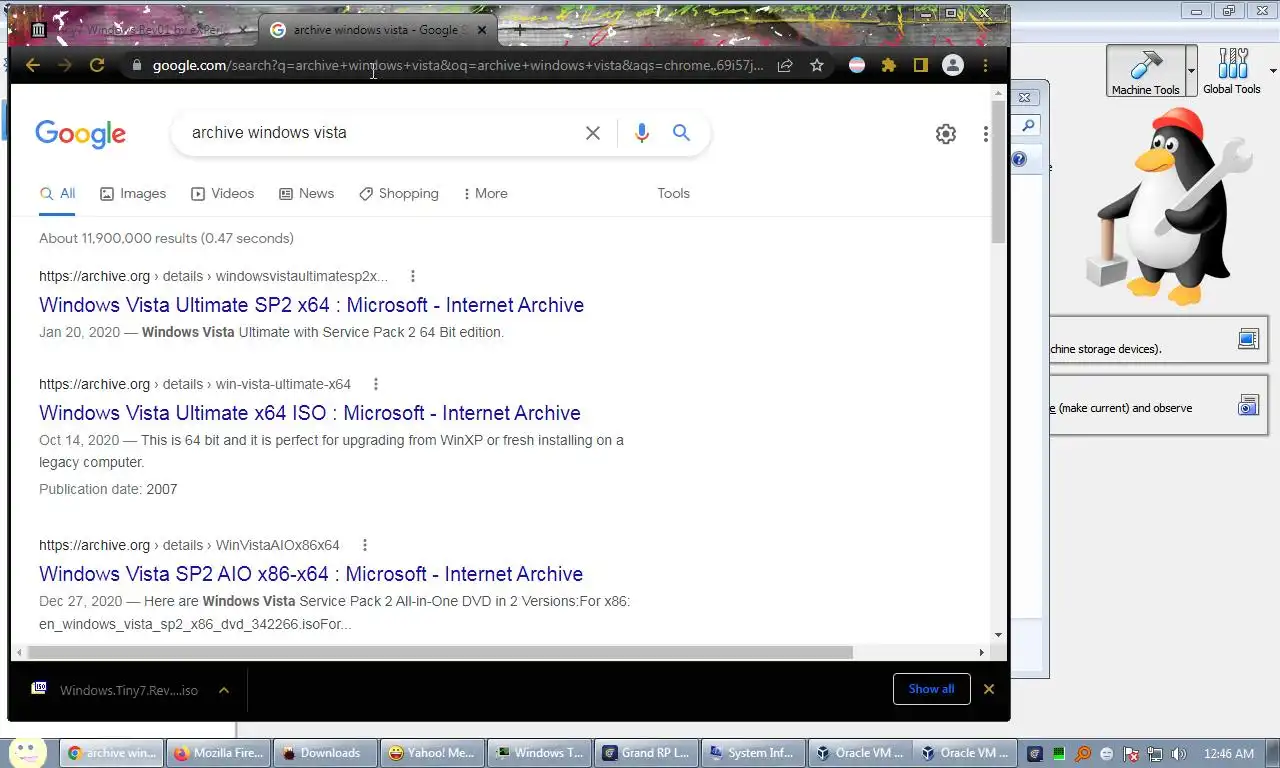The width and height of the screenshot is (1280, 768).
Task: Expand the Global Tools dropdown arrow
Action: [1273, 72]
